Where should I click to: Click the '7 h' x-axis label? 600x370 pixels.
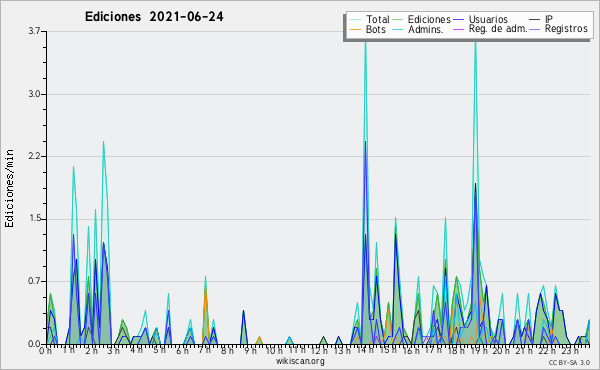coord(204,350)
